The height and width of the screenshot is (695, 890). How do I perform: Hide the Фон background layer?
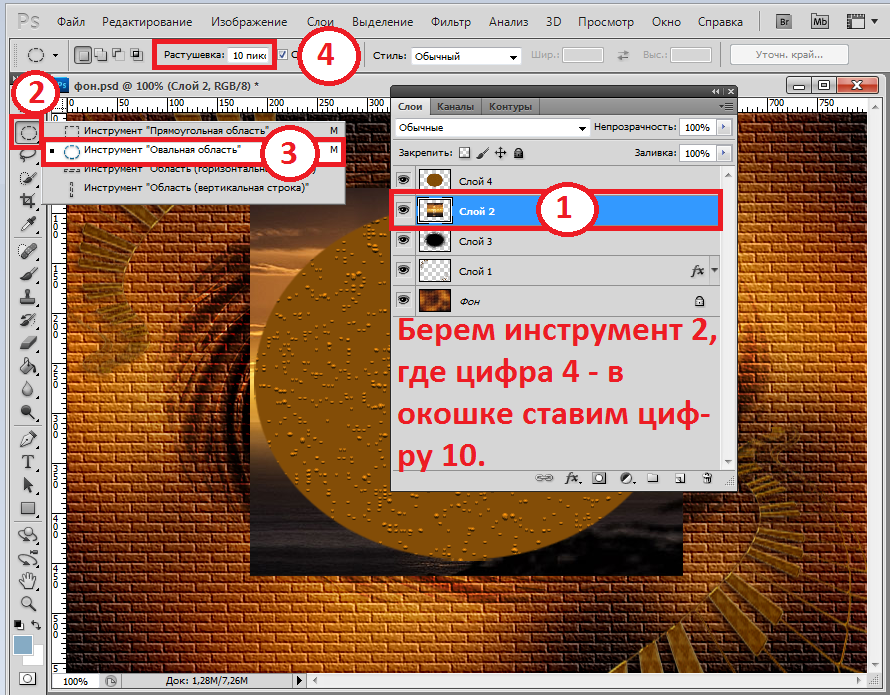pyautogui.click(x=404, y=300)
